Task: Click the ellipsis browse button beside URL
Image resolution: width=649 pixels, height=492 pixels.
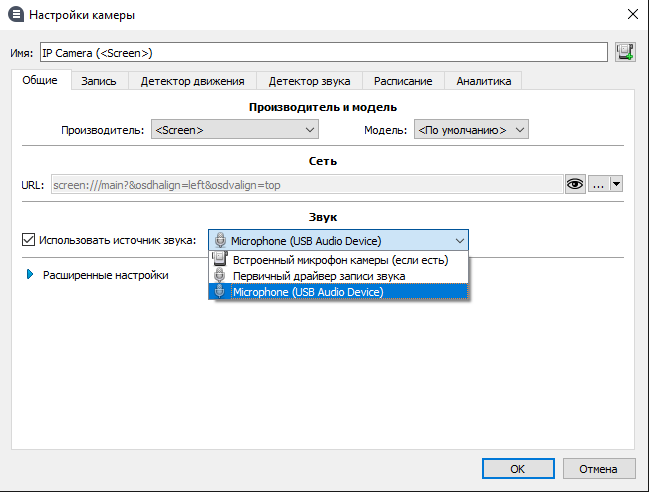Action: pos(598,184)
